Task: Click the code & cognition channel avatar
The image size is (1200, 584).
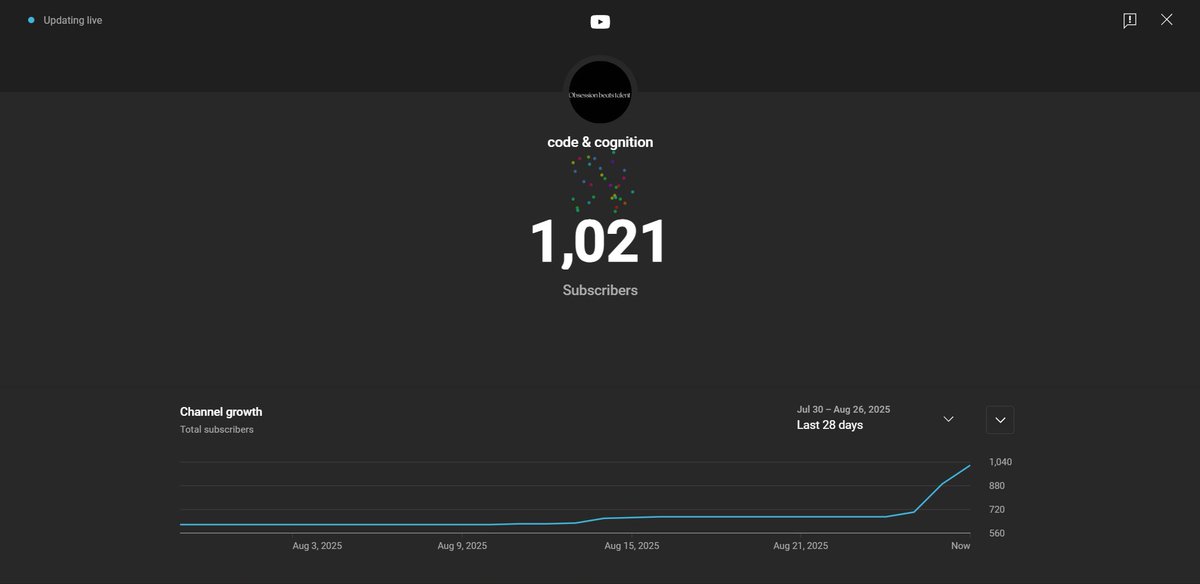Action: [x=600, y=92]
